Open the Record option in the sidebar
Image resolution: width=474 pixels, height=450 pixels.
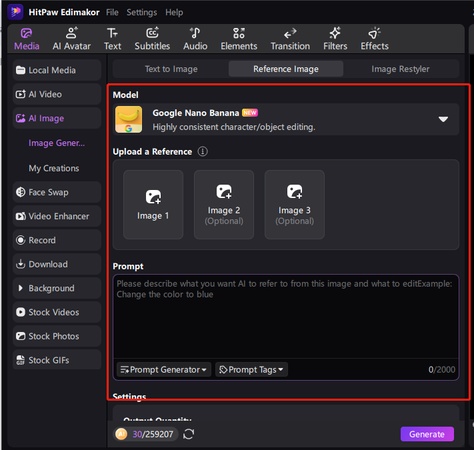tap(57, 240)
